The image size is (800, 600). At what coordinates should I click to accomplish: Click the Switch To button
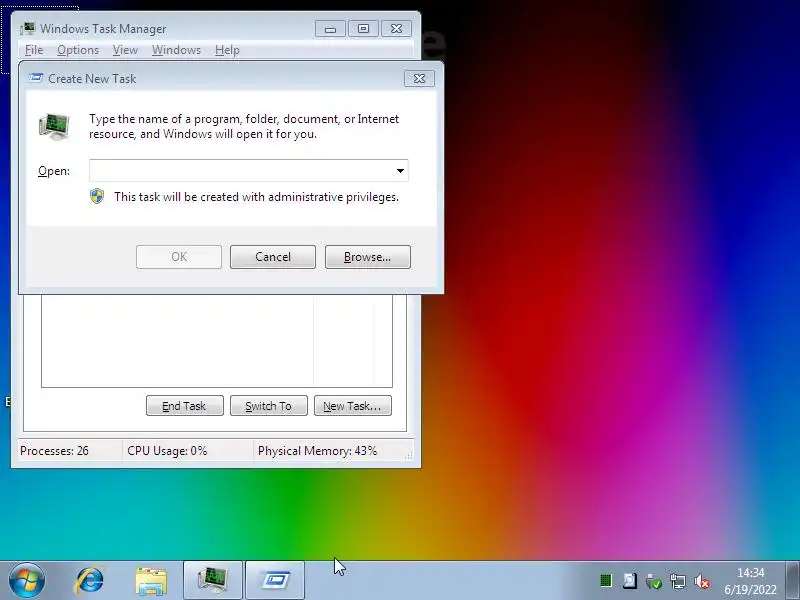(x=269, y=406)
